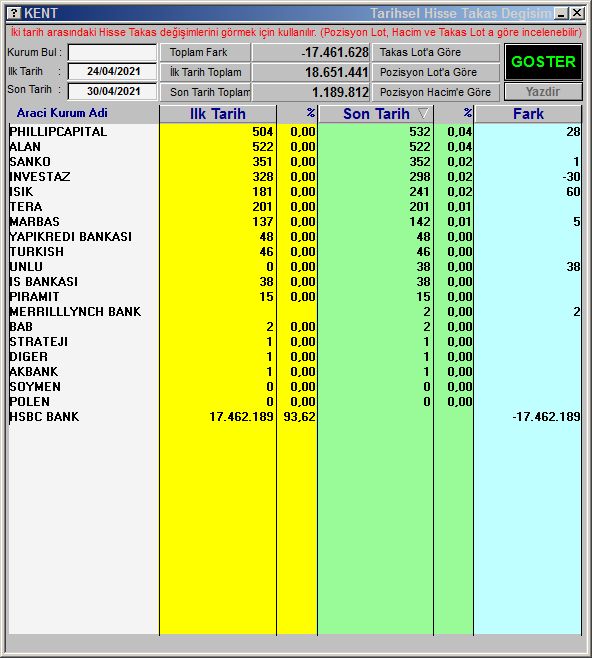
Task: Click HSBC BANK Fark value -17.462.189
Action: (546, 417)
